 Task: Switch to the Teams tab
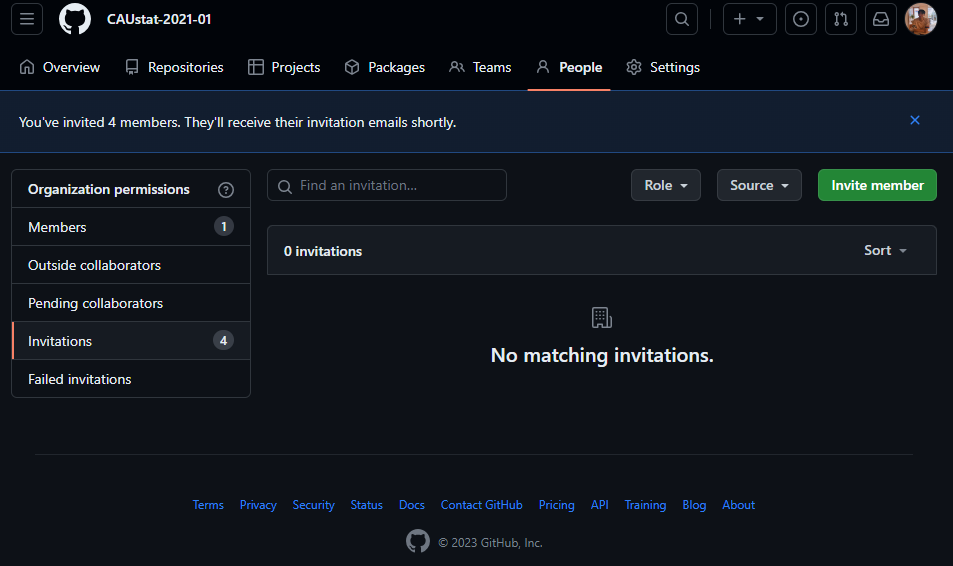tap(480, 67)
